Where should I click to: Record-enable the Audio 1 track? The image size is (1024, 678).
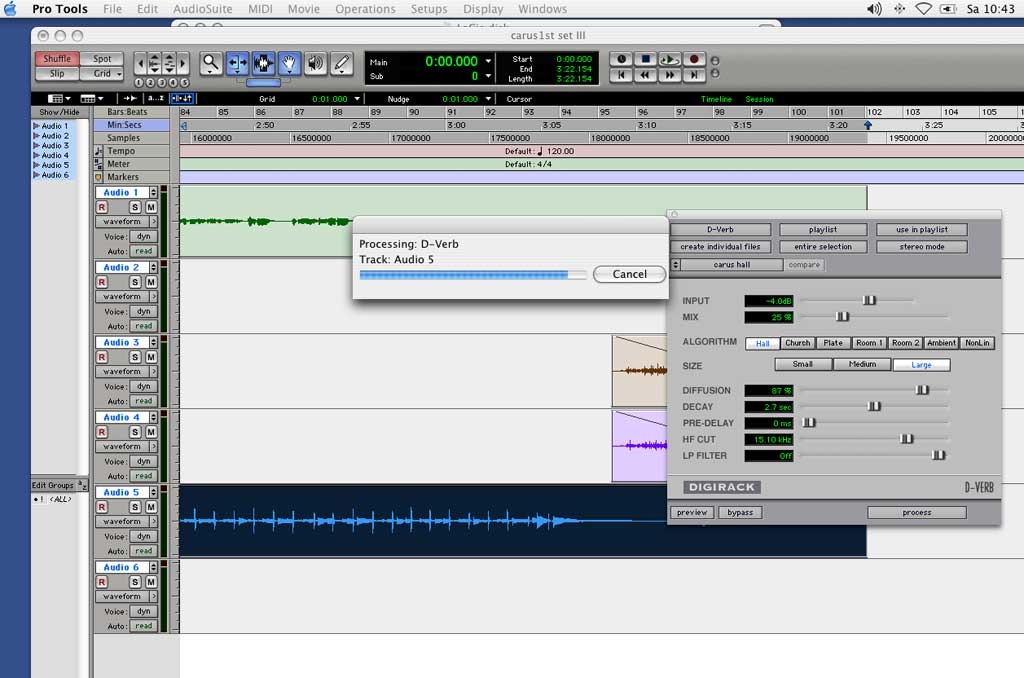pyautogui.click(x=102, y=207)
